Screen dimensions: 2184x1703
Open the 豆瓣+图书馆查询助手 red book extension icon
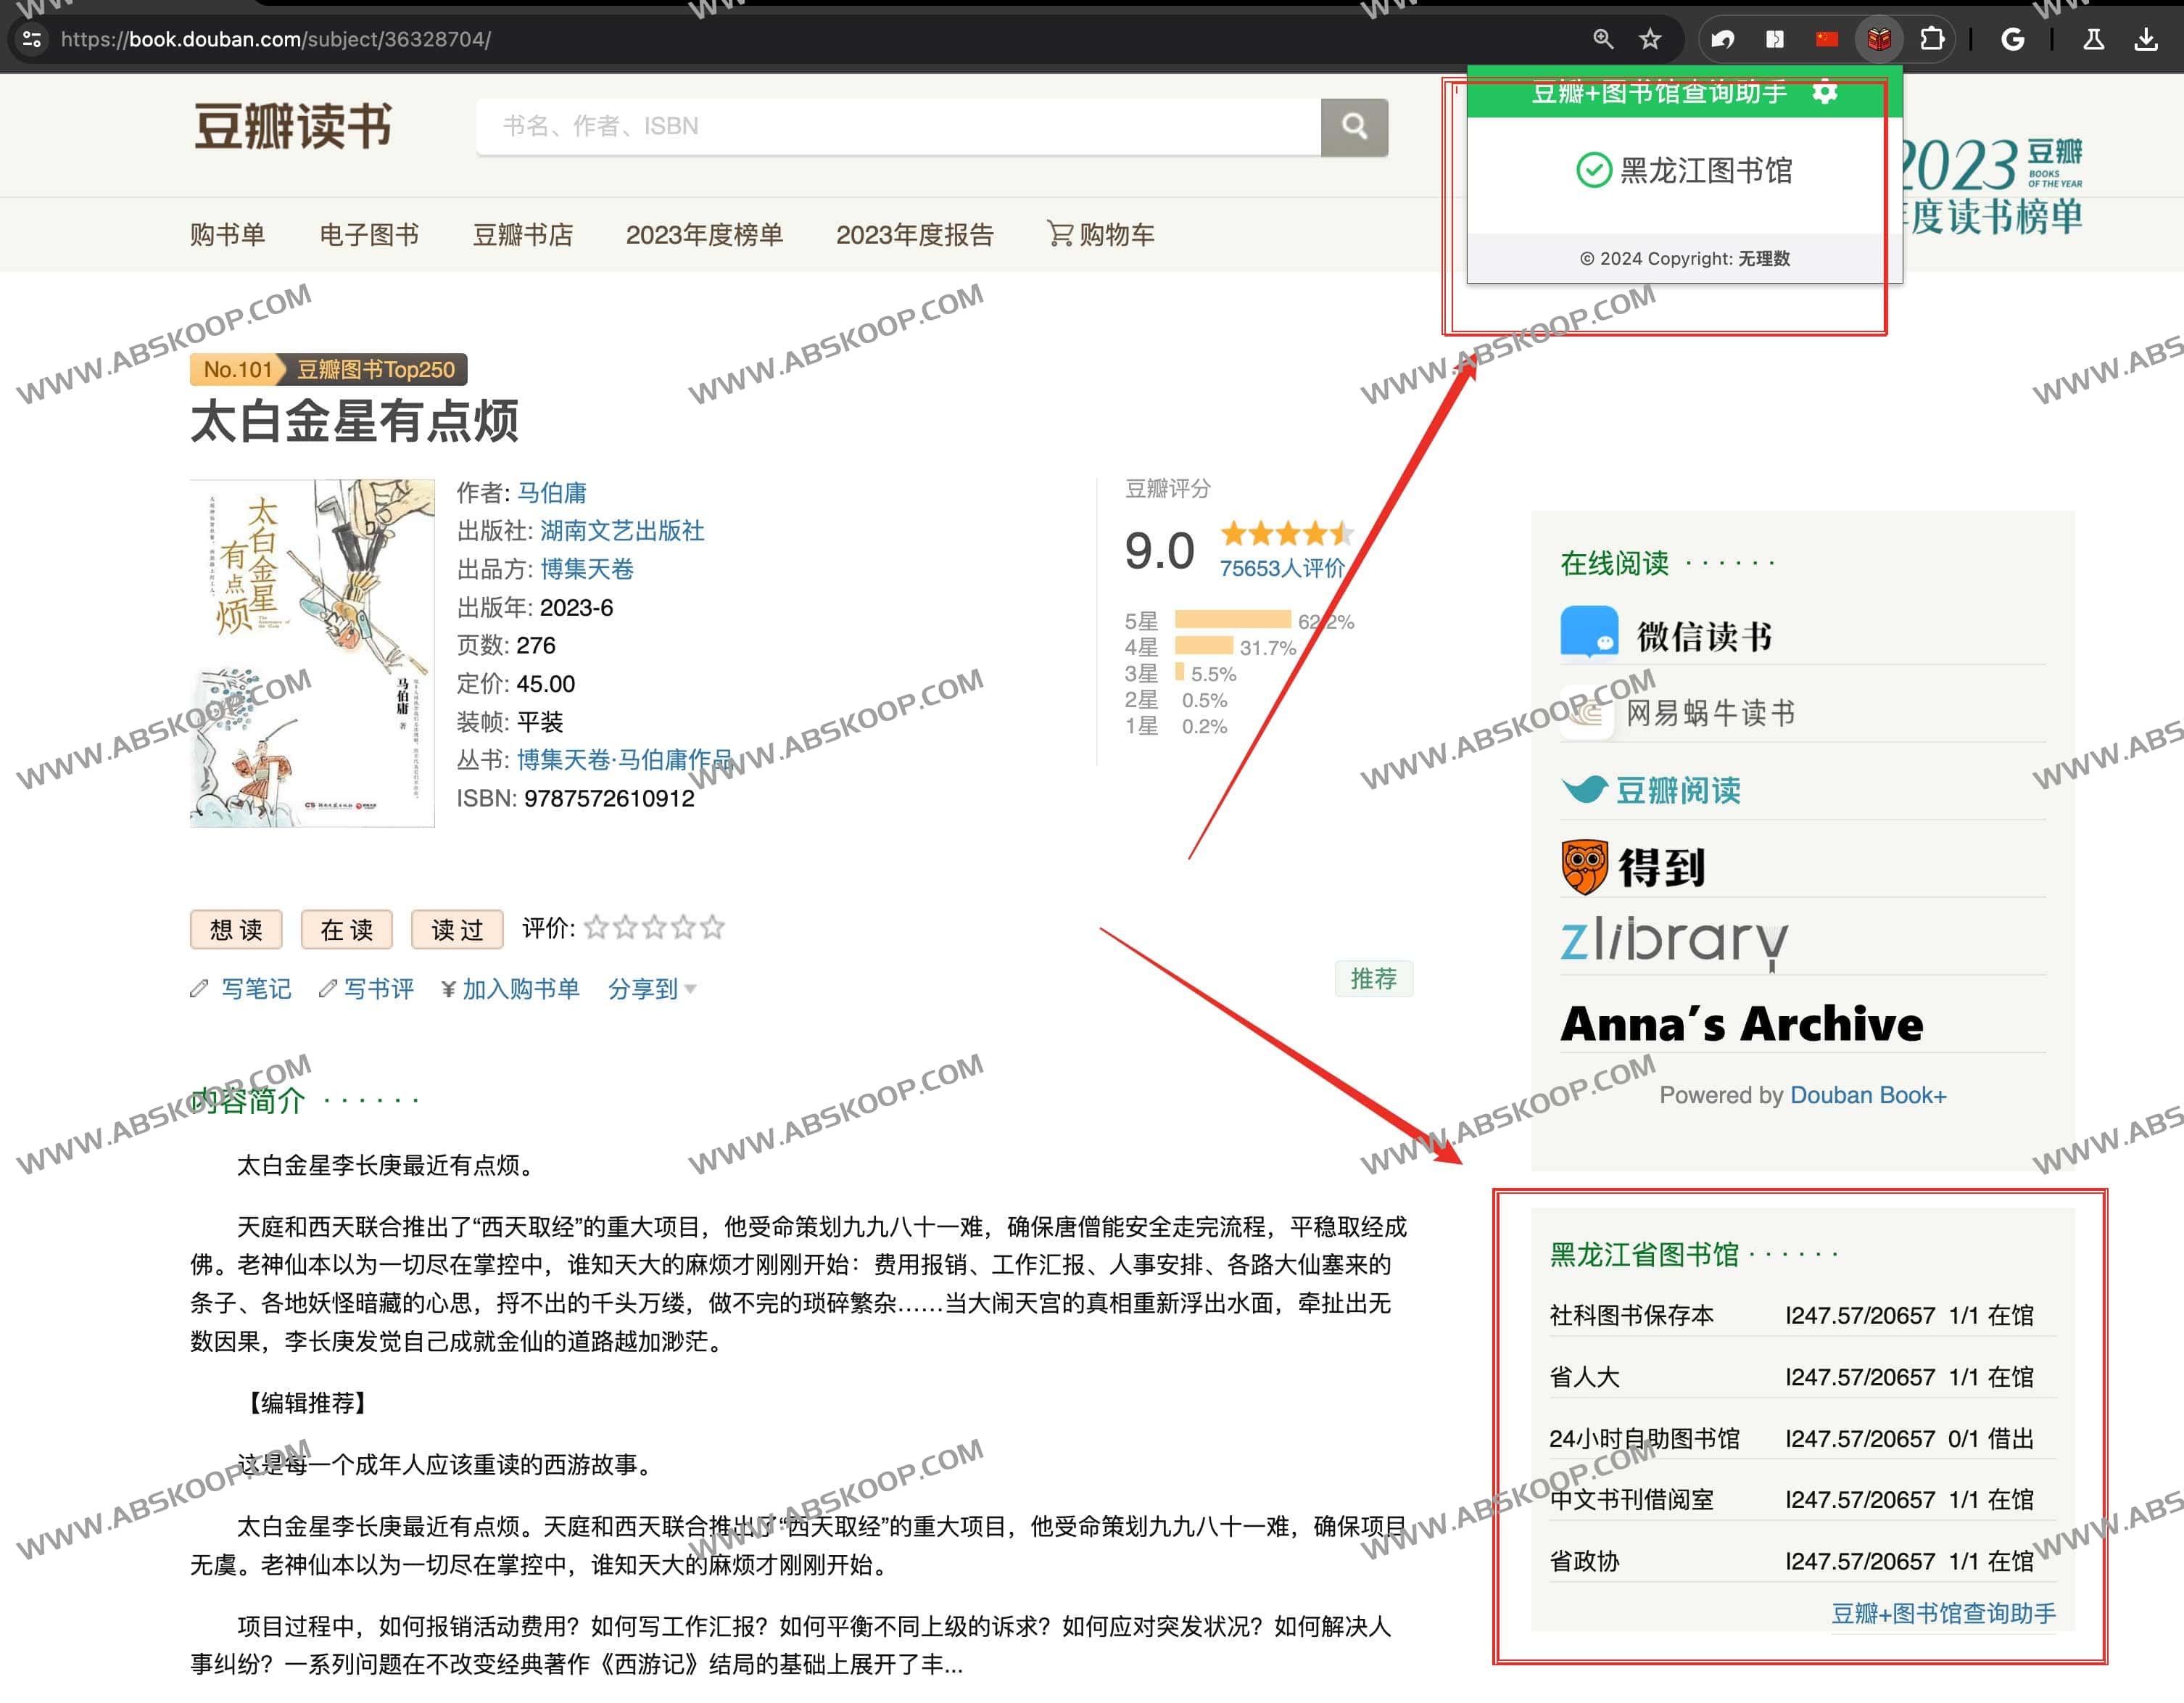pos(1878,40)
